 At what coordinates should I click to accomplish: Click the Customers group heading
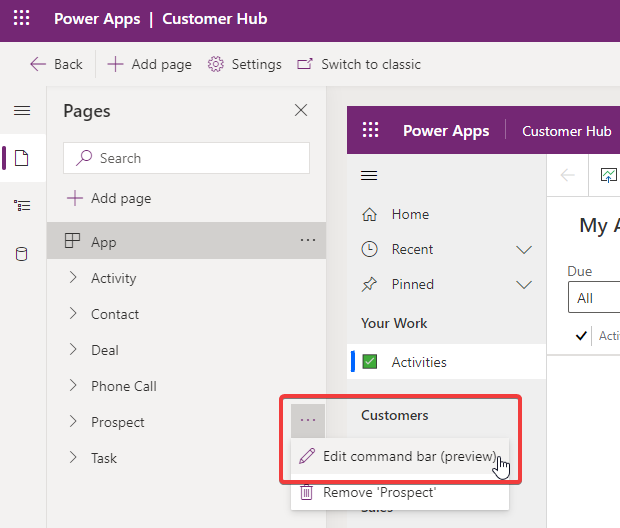[395, 415]
